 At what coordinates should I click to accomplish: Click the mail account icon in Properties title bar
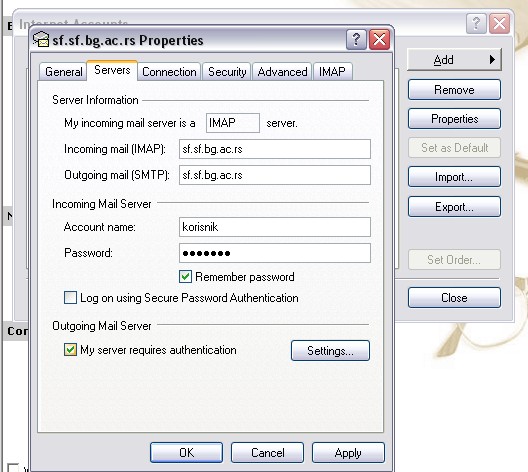pos(41,39)
